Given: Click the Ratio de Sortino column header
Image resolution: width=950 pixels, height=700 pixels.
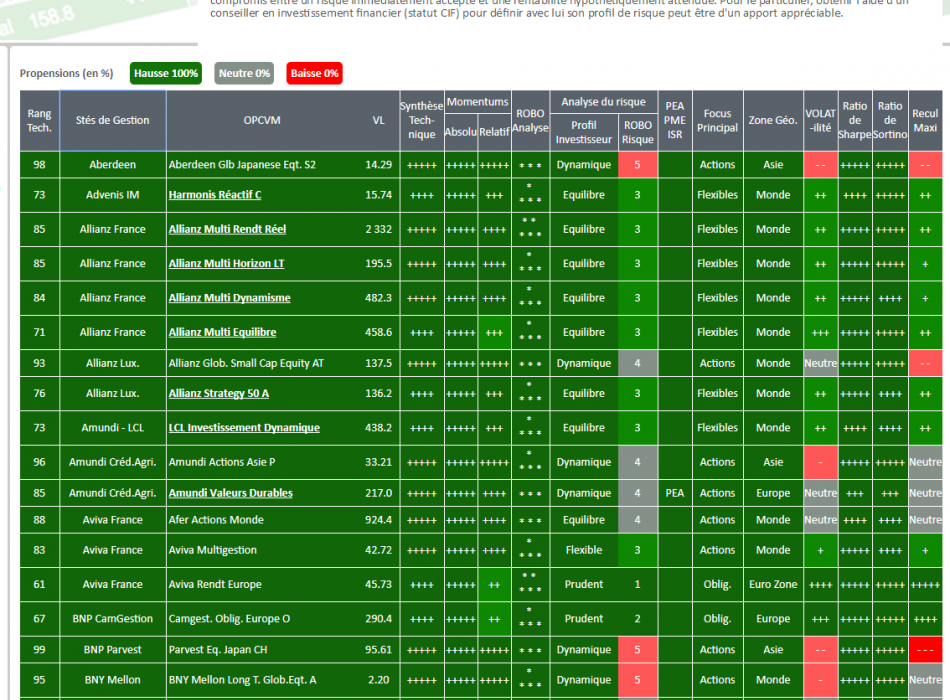Looking at the screenshot, I should click(890, 121).
